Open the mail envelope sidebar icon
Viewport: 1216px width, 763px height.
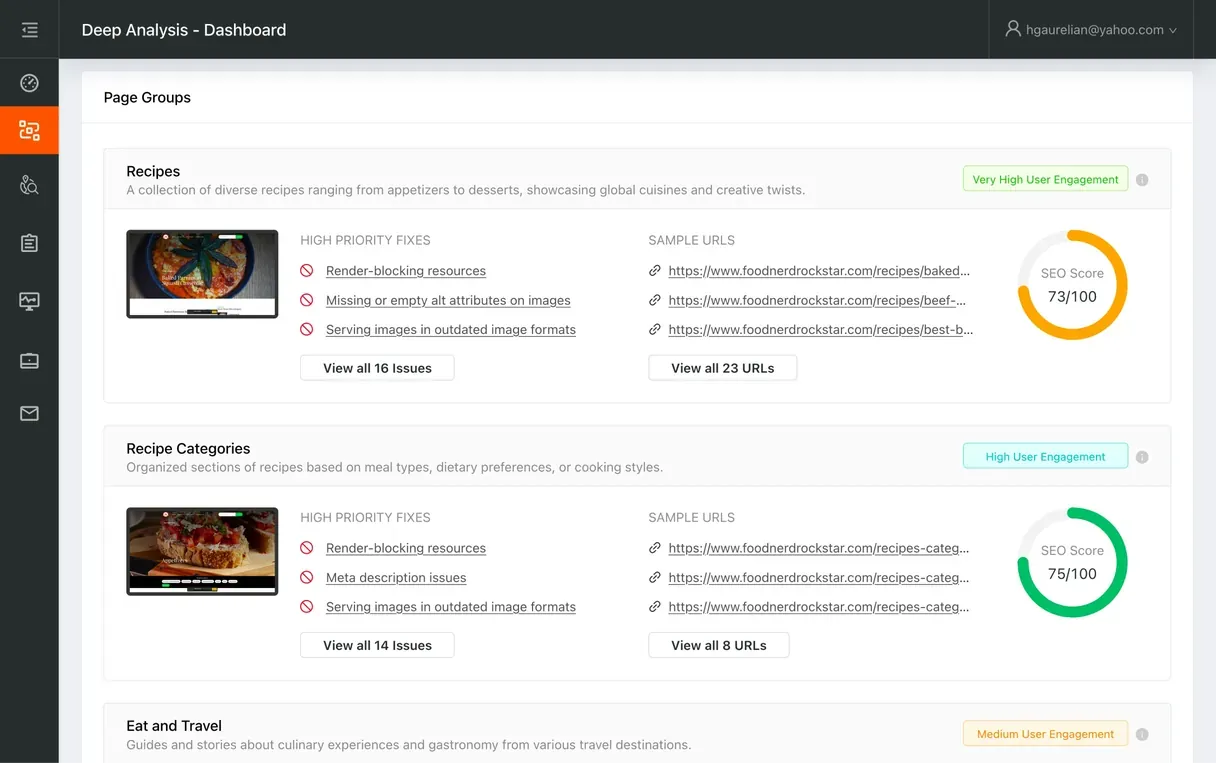[x=29, y=413]
